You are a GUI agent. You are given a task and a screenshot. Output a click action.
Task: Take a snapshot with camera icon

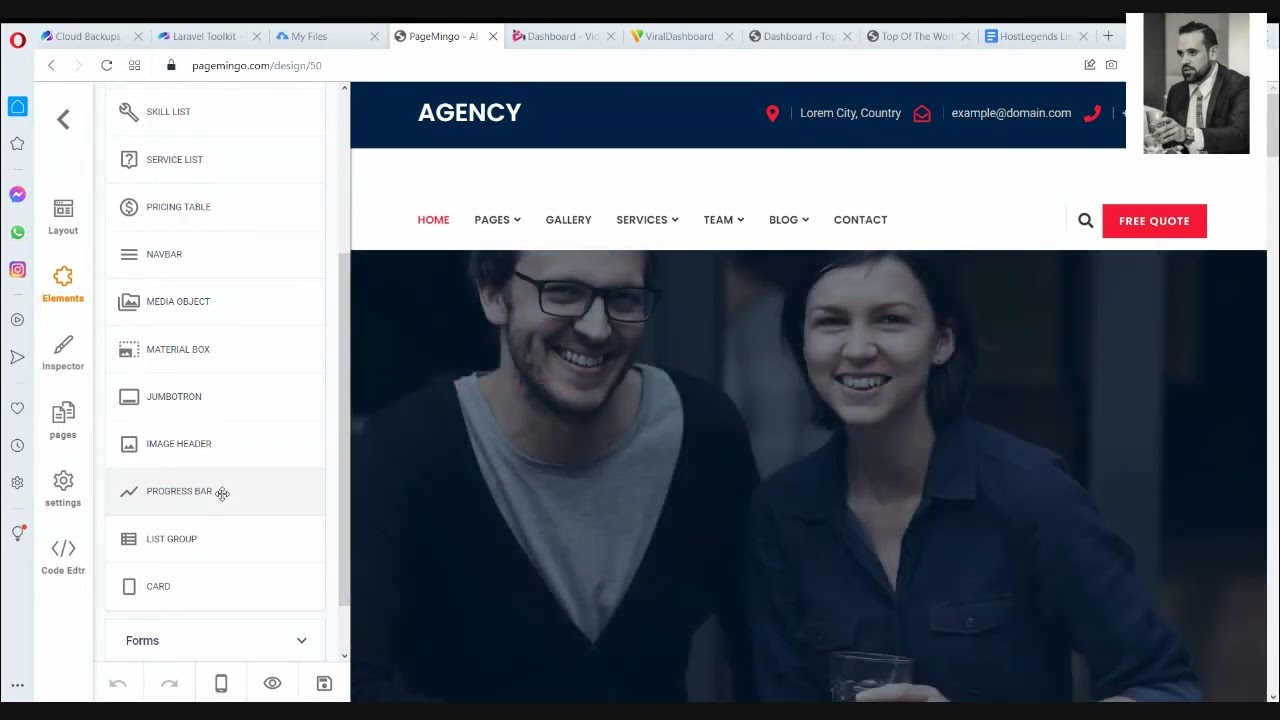pos(1111,65)
